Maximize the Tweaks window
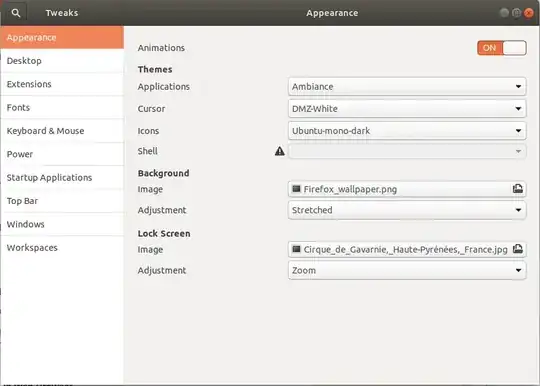 click(x=516, y=13)
